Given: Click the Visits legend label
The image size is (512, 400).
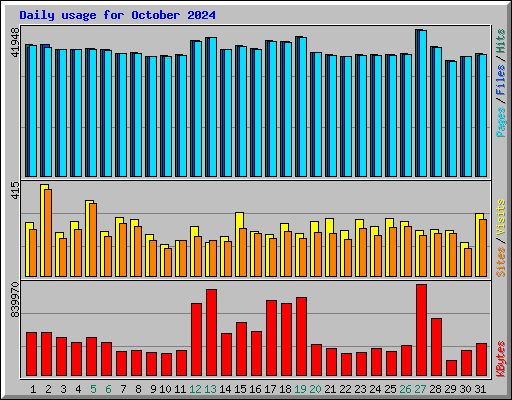Looking at the screenshot, I should 501,217.
